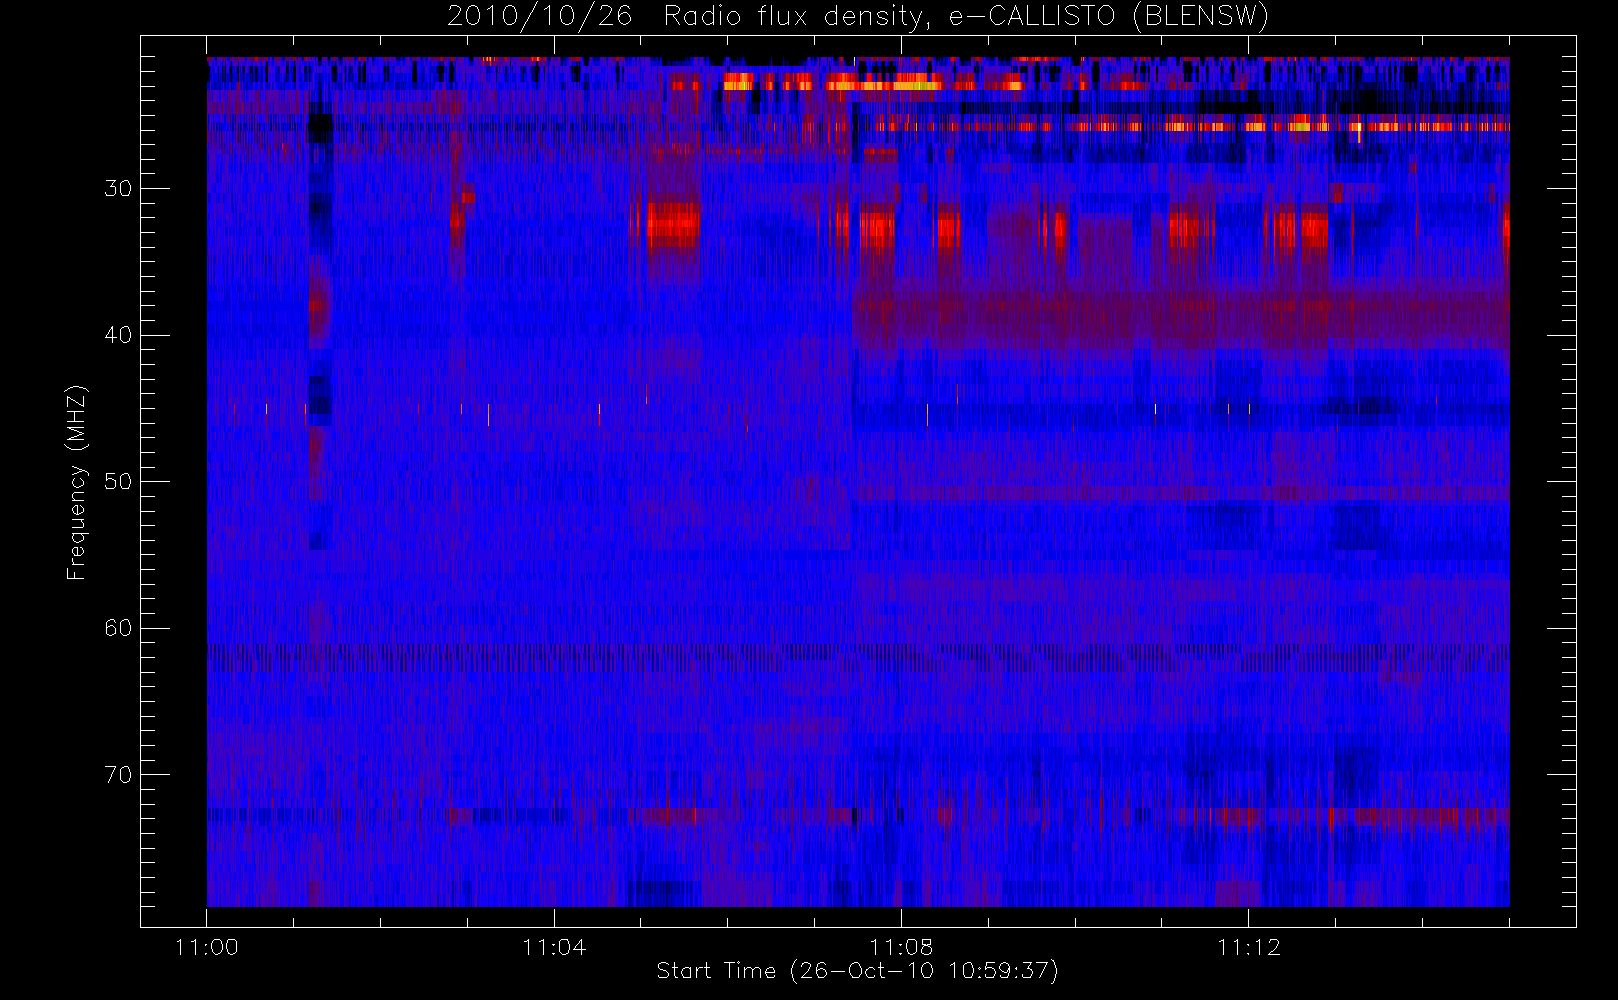Click the 30 MHz frequency tick label
Screen dimensions: 1618x1000
[x=118, y=189]
